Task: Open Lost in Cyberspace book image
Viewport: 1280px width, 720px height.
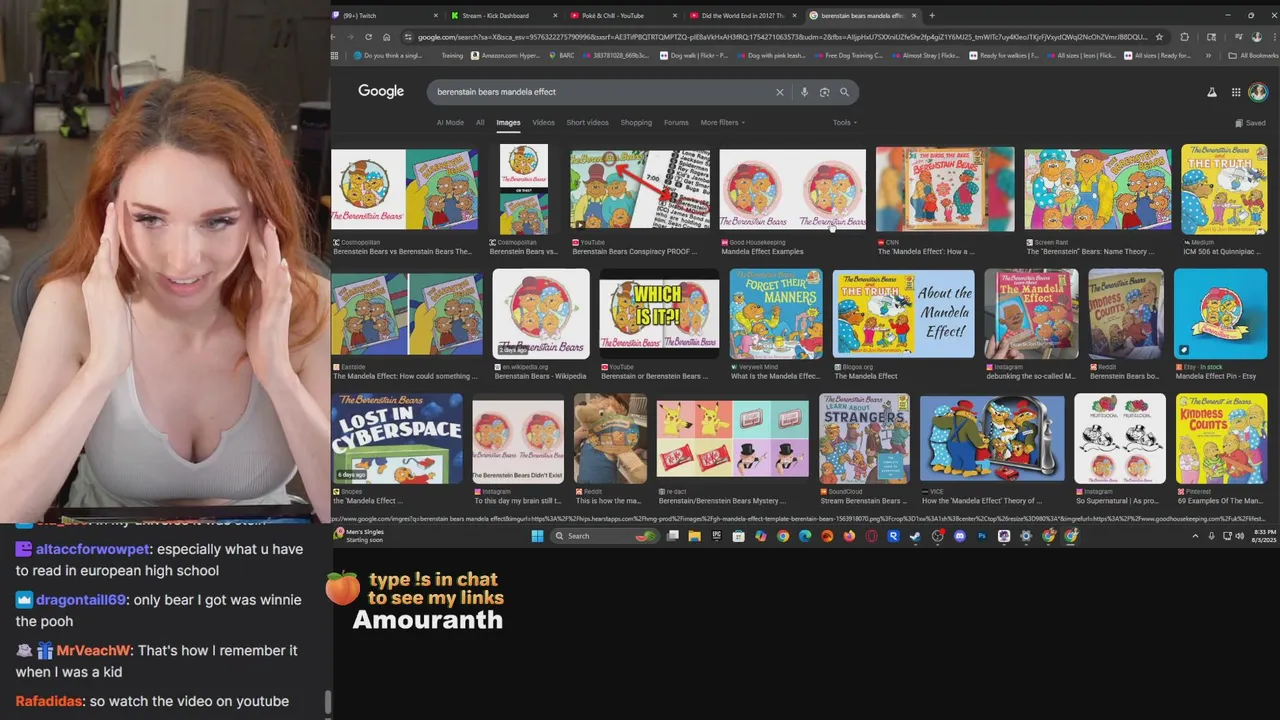Action: 397,438
